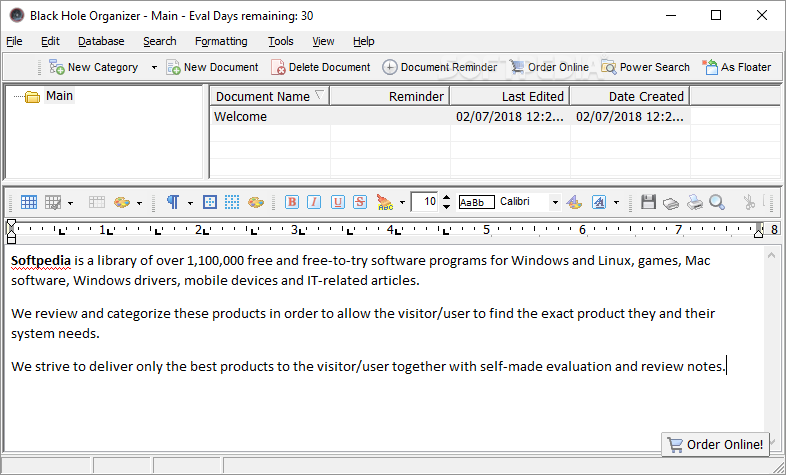Open dropdown beside table checkmark icon

point(70,203)
